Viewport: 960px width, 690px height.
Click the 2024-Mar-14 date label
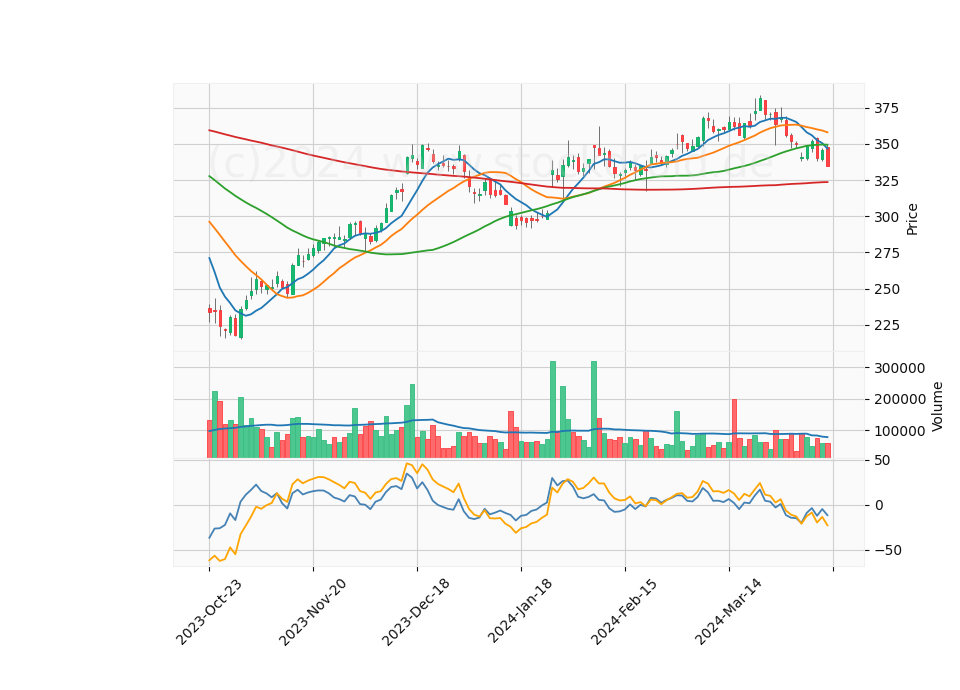click(729, 612)
